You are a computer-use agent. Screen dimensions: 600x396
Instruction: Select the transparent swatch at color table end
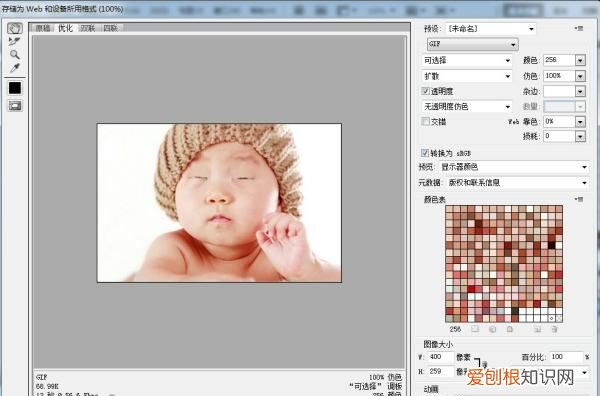pyautogui.click(x=559, y=318)
